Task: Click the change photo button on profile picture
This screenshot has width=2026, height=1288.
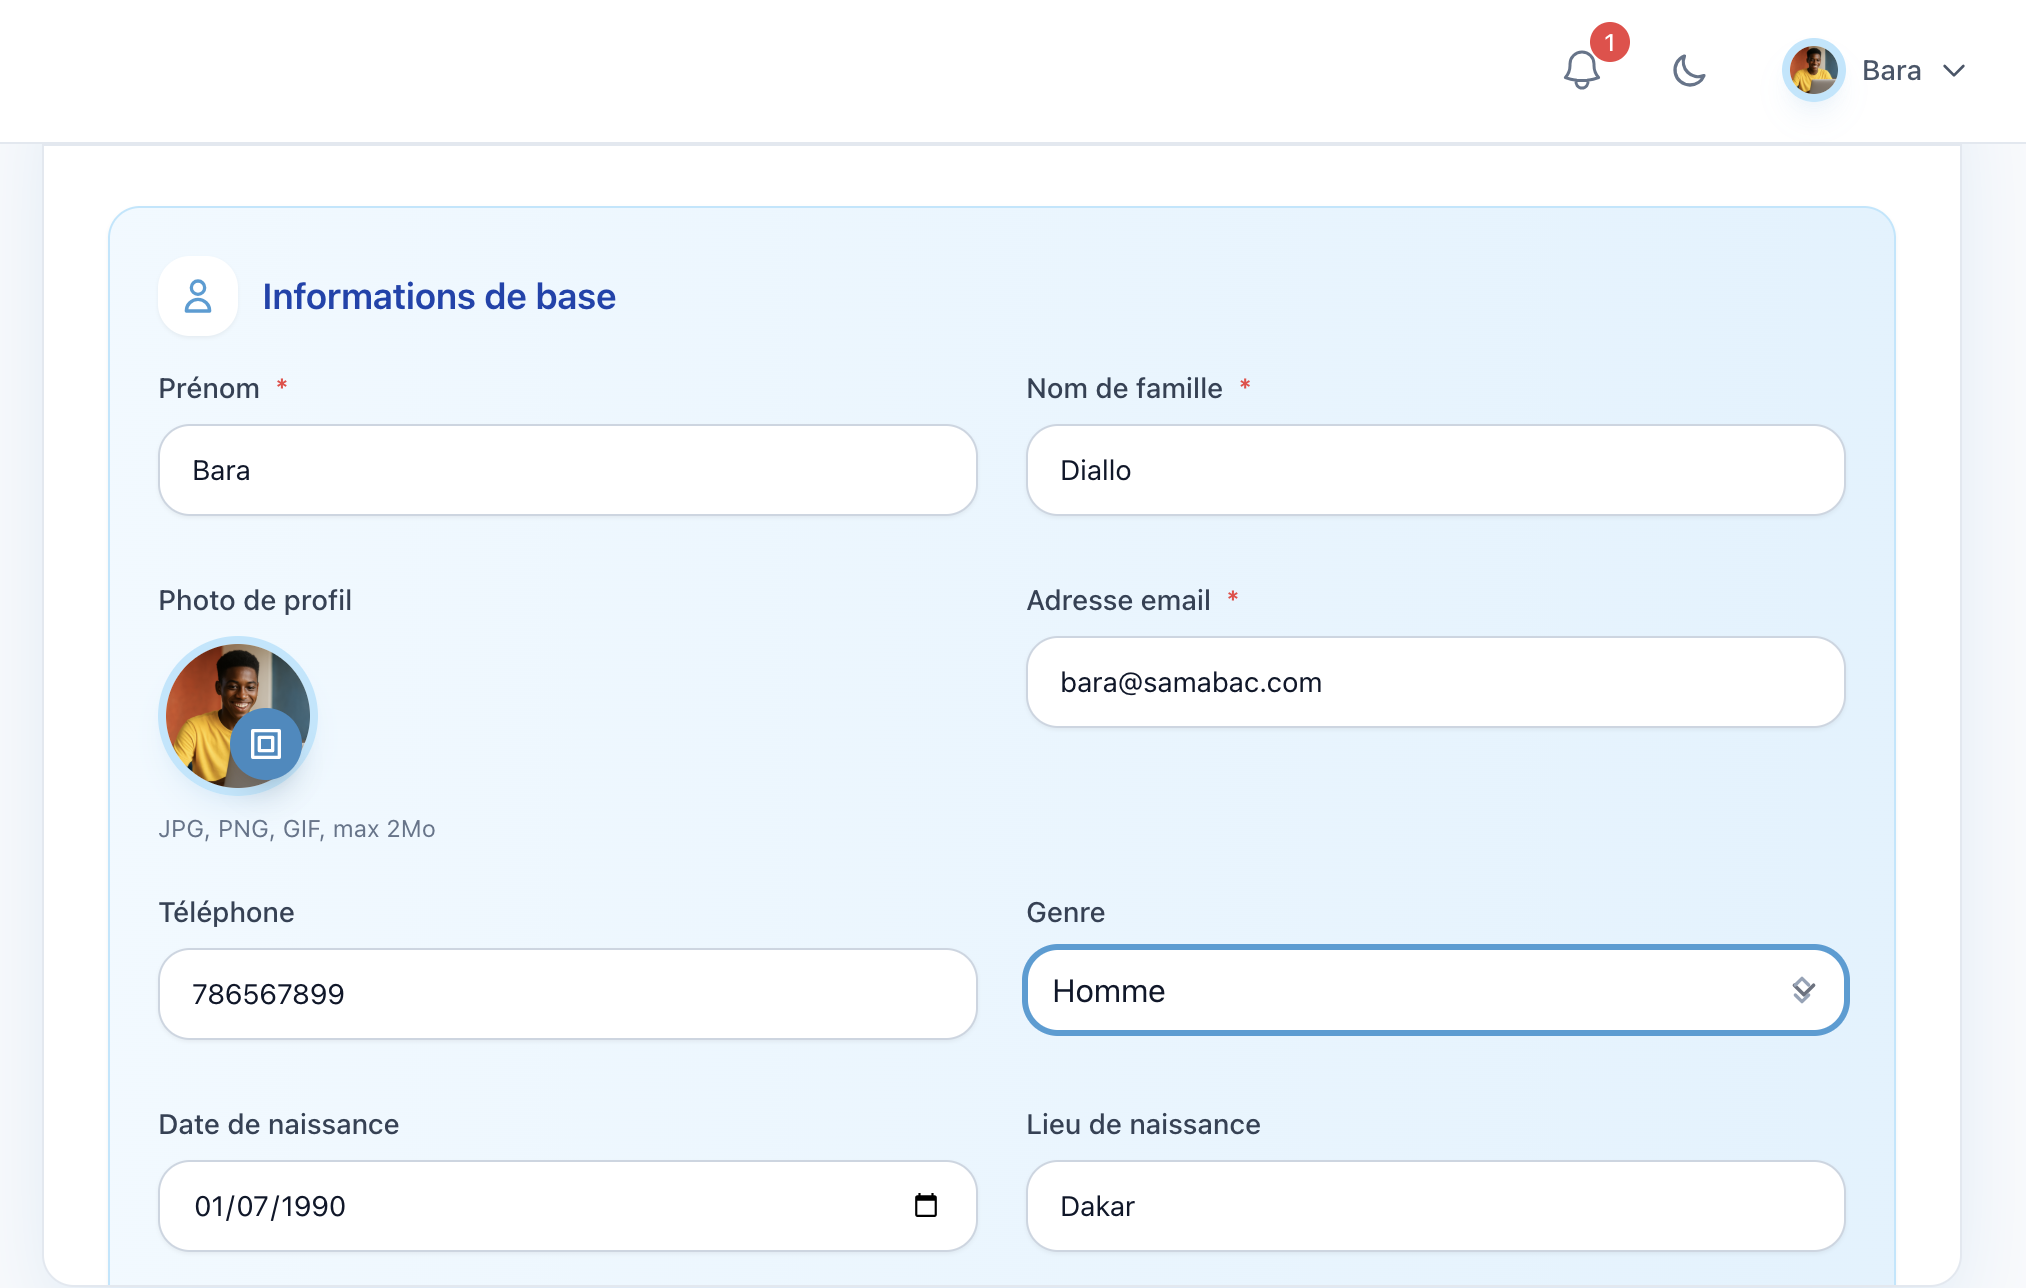Action: tap(266, 744)
